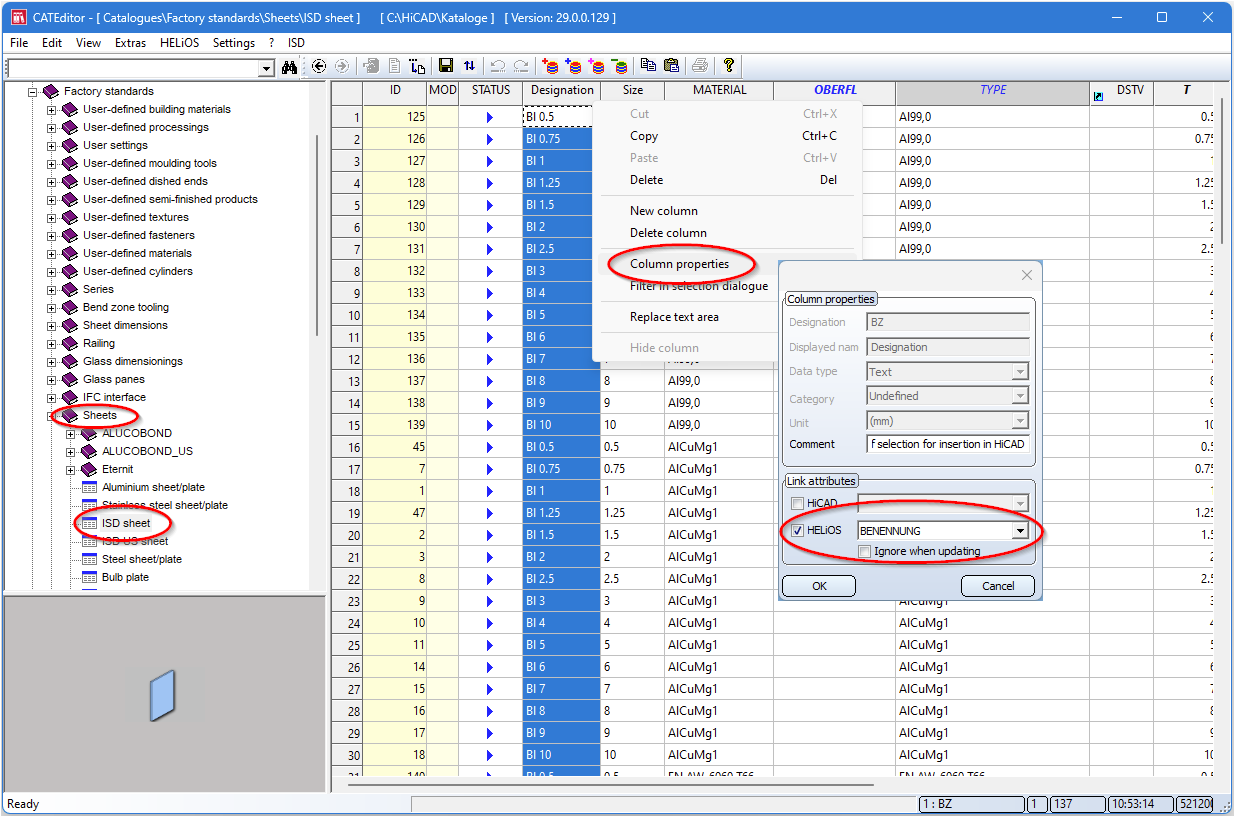Open the toolbar search combo box dropdown
Screen dimensions: 1234x816
click(x=266, y=68)
